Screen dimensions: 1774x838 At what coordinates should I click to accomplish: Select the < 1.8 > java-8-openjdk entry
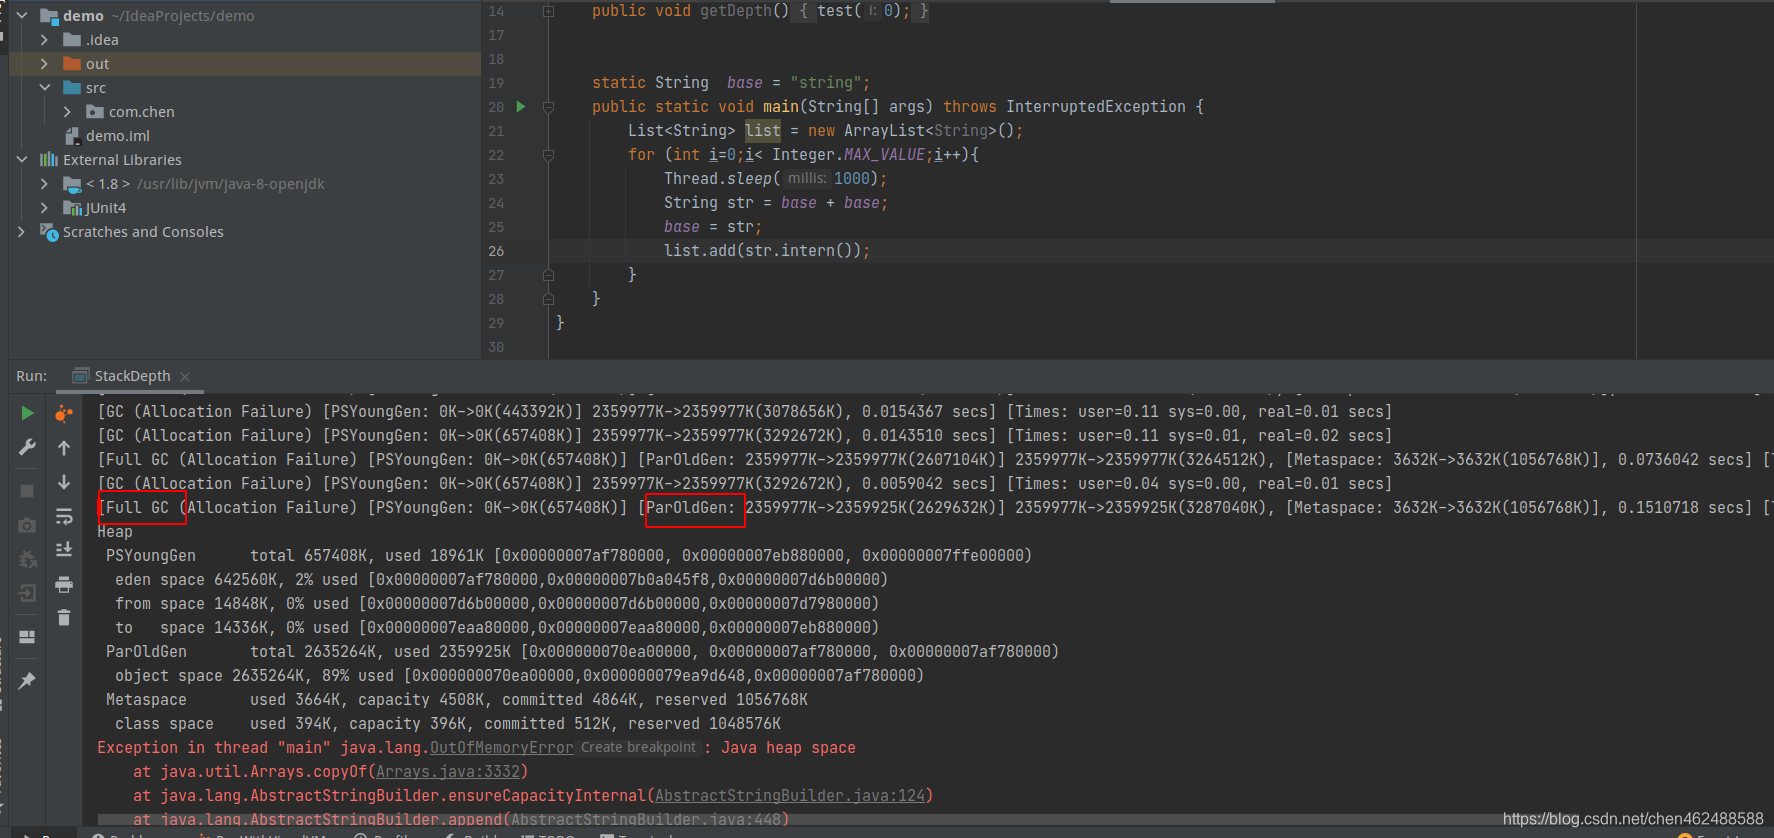coord(205,184)
